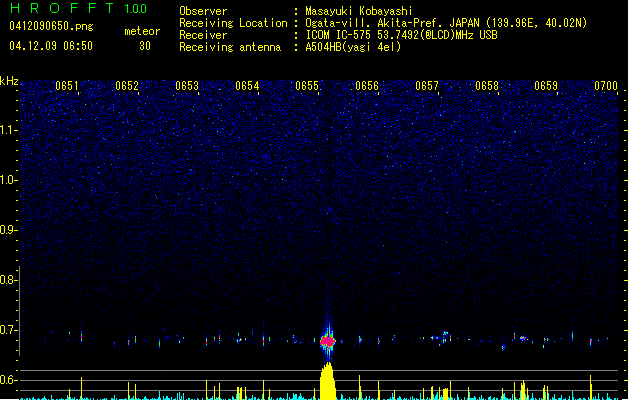Click the 0659 time marker

(546, 86)
